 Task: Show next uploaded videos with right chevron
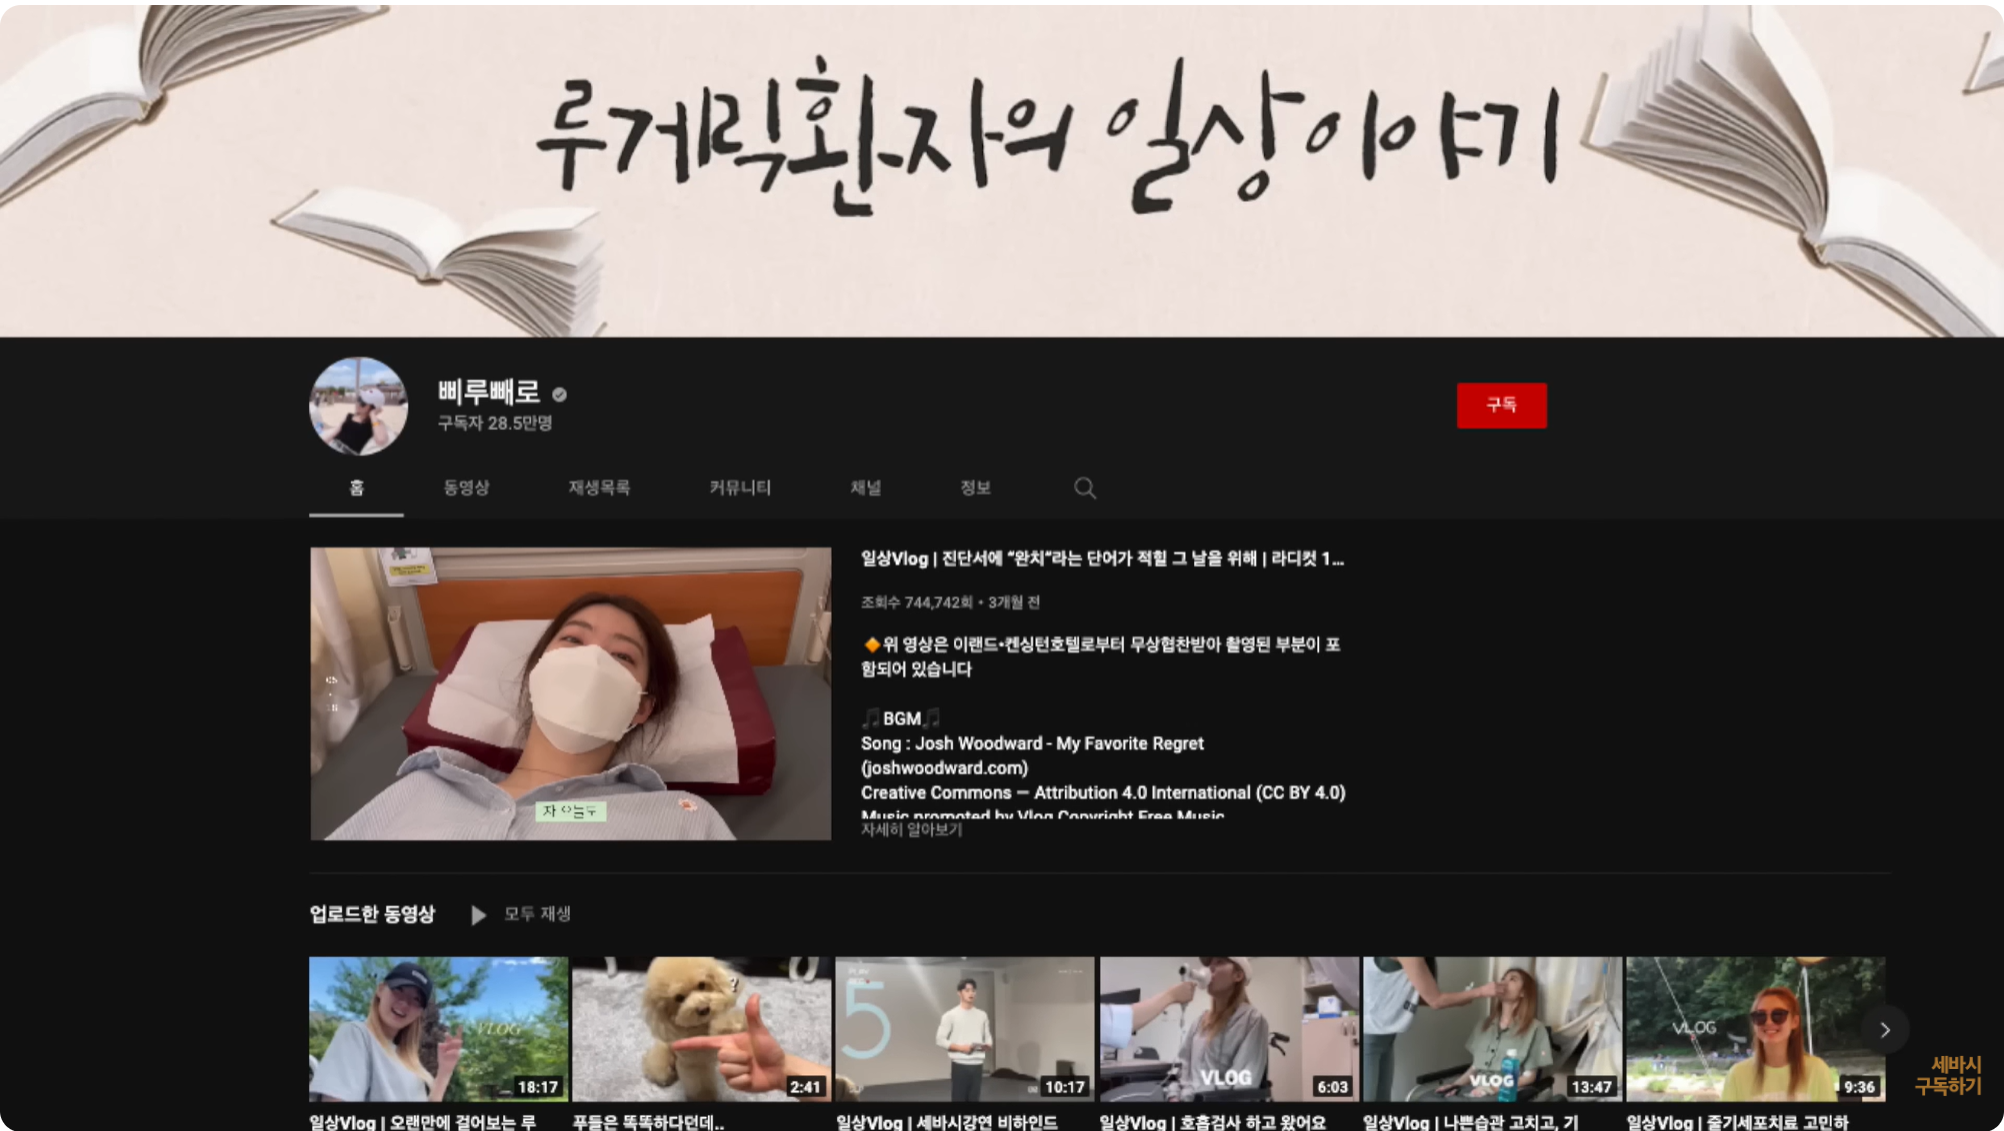tap(1885, 1030)
